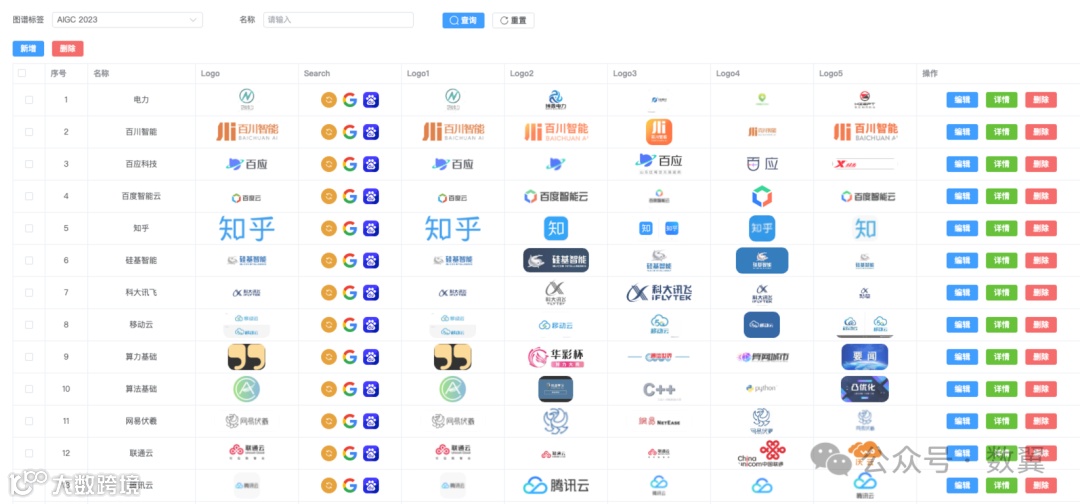Click the 百川智能 app icon under Logo3
The height and width of the screenshot is (504, 1080).
[x=658, y=132]
